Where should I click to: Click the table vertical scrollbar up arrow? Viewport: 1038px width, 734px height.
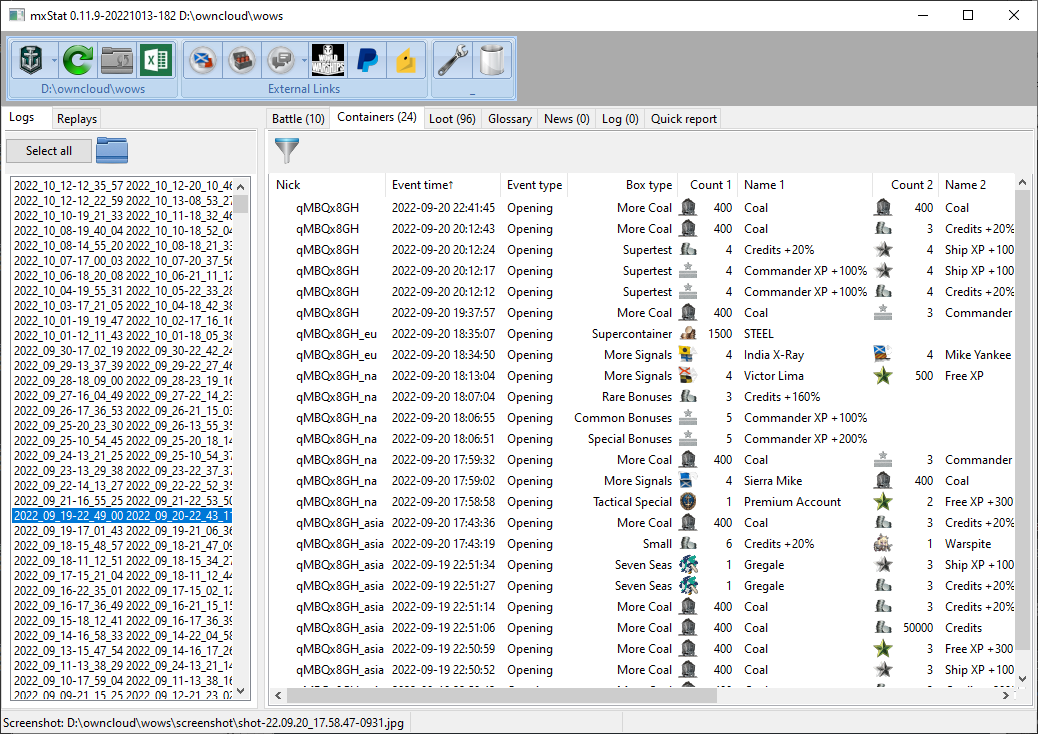pyautogui.click(x=1022, y=181)
